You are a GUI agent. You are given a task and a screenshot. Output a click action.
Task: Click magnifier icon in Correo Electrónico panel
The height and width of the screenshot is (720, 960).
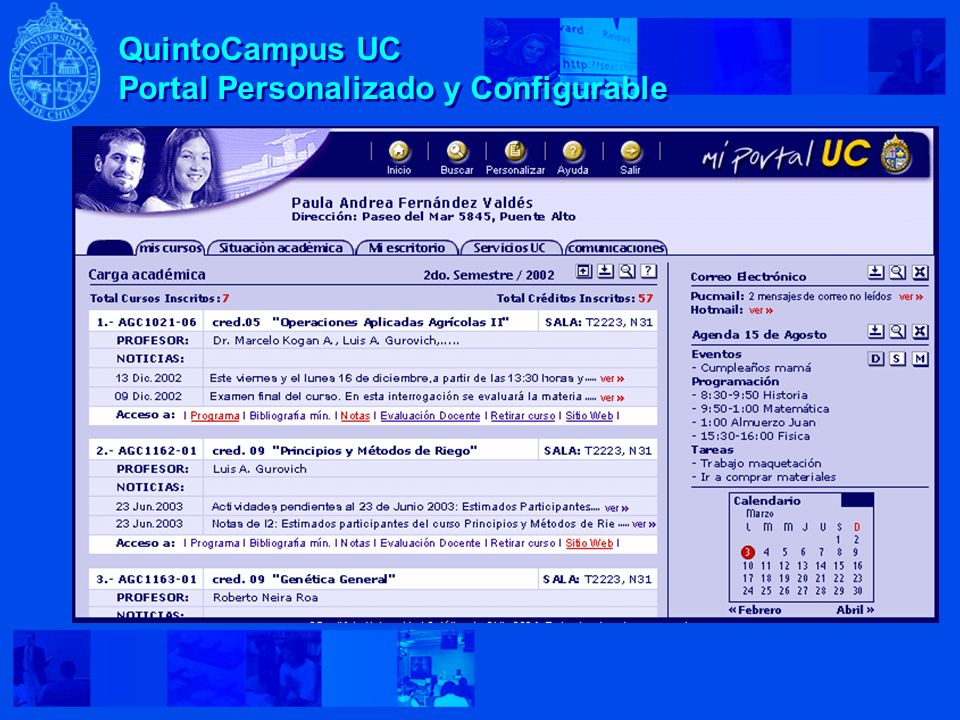coord(898,272)
